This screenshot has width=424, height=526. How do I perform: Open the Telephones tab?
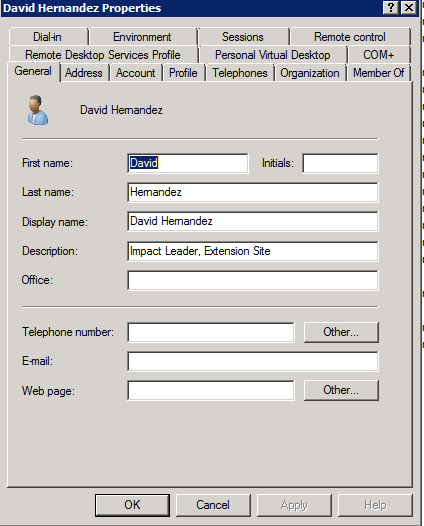coord(240,73)
